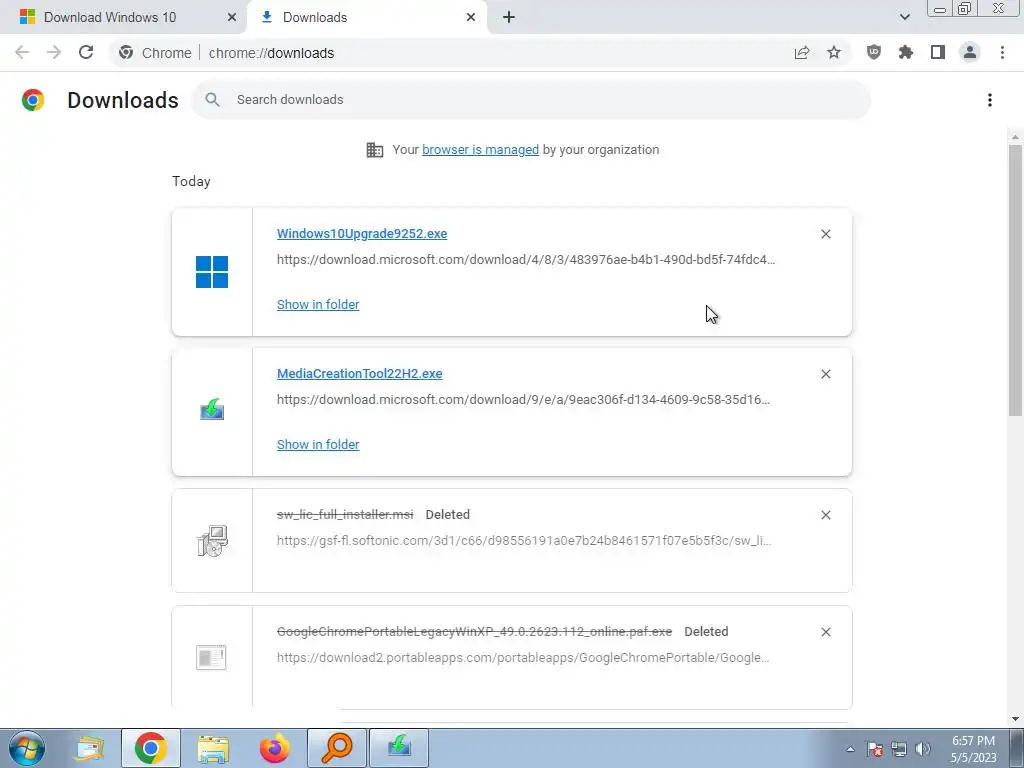Remove MediaCreationTool22H2.exe from the list
1024x768 pixels.
coord(825,374)
